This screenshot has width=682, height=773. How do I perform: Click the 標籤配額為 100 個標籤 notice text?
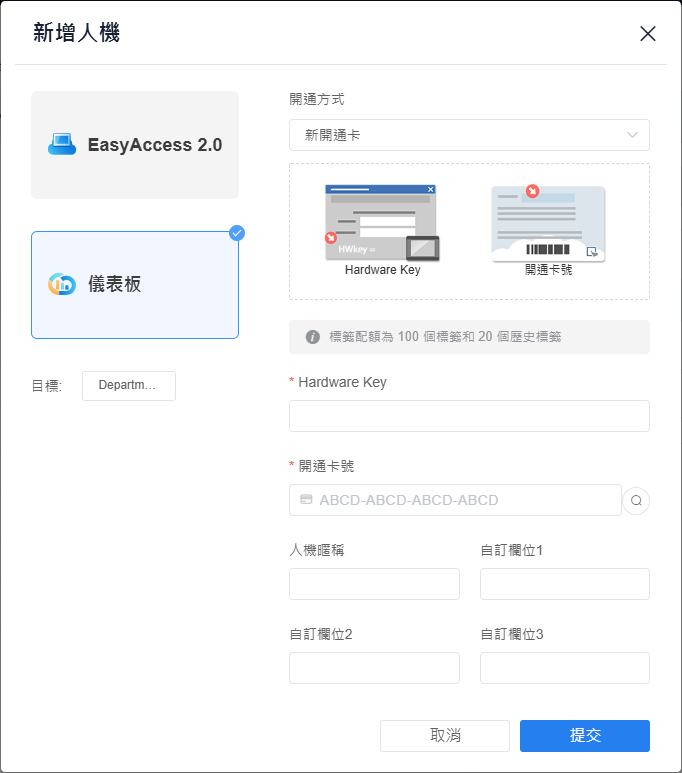[445, 337]
